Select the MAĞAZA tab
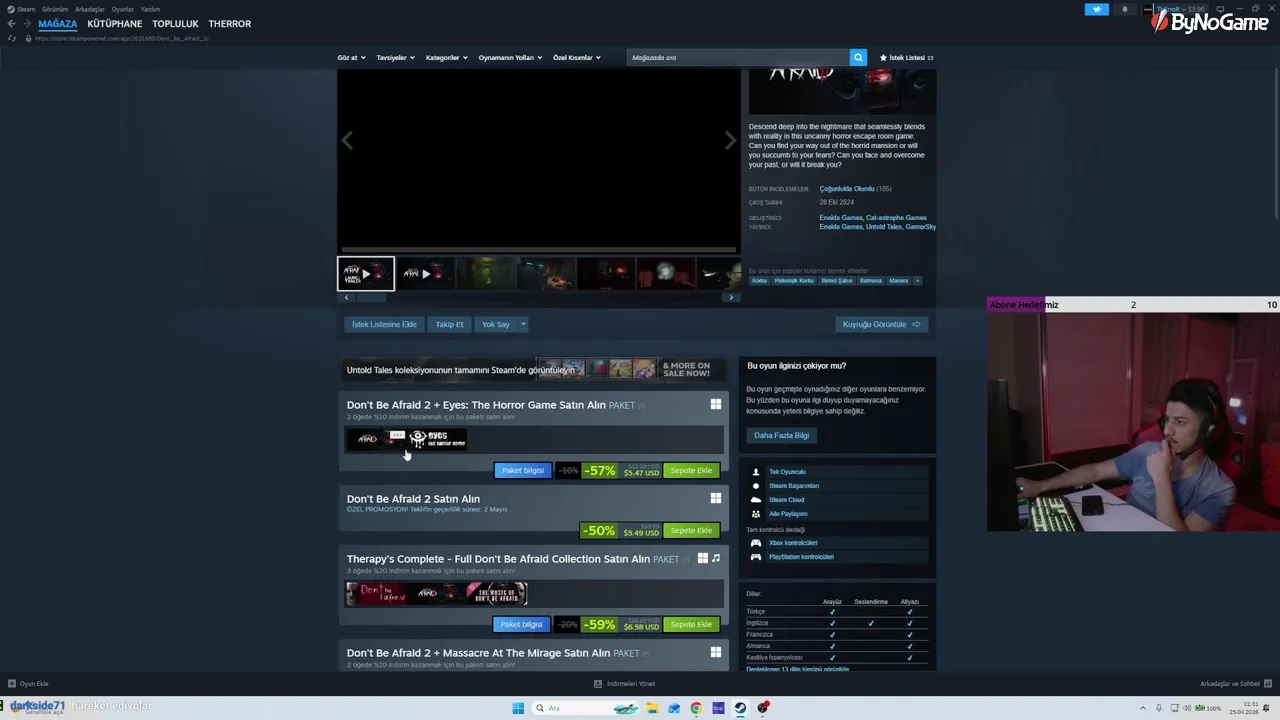This screenshot has height=720, width=1280. 58,24
